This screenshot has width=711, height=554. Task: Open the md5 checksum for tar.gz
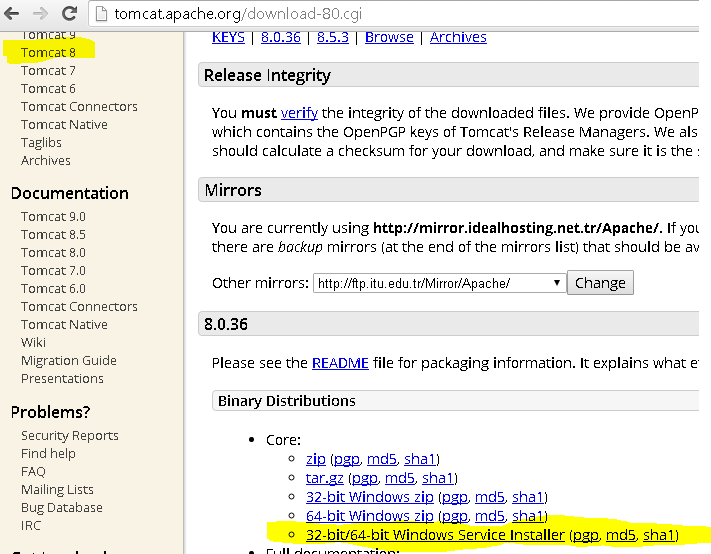coord(400,478)
